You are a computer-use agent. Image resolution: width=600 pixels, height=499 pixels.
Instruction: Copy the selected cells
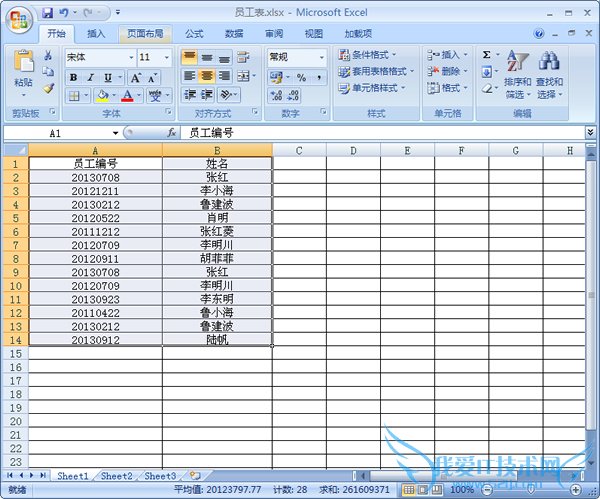pyautogui.click(x=48, y=72)
